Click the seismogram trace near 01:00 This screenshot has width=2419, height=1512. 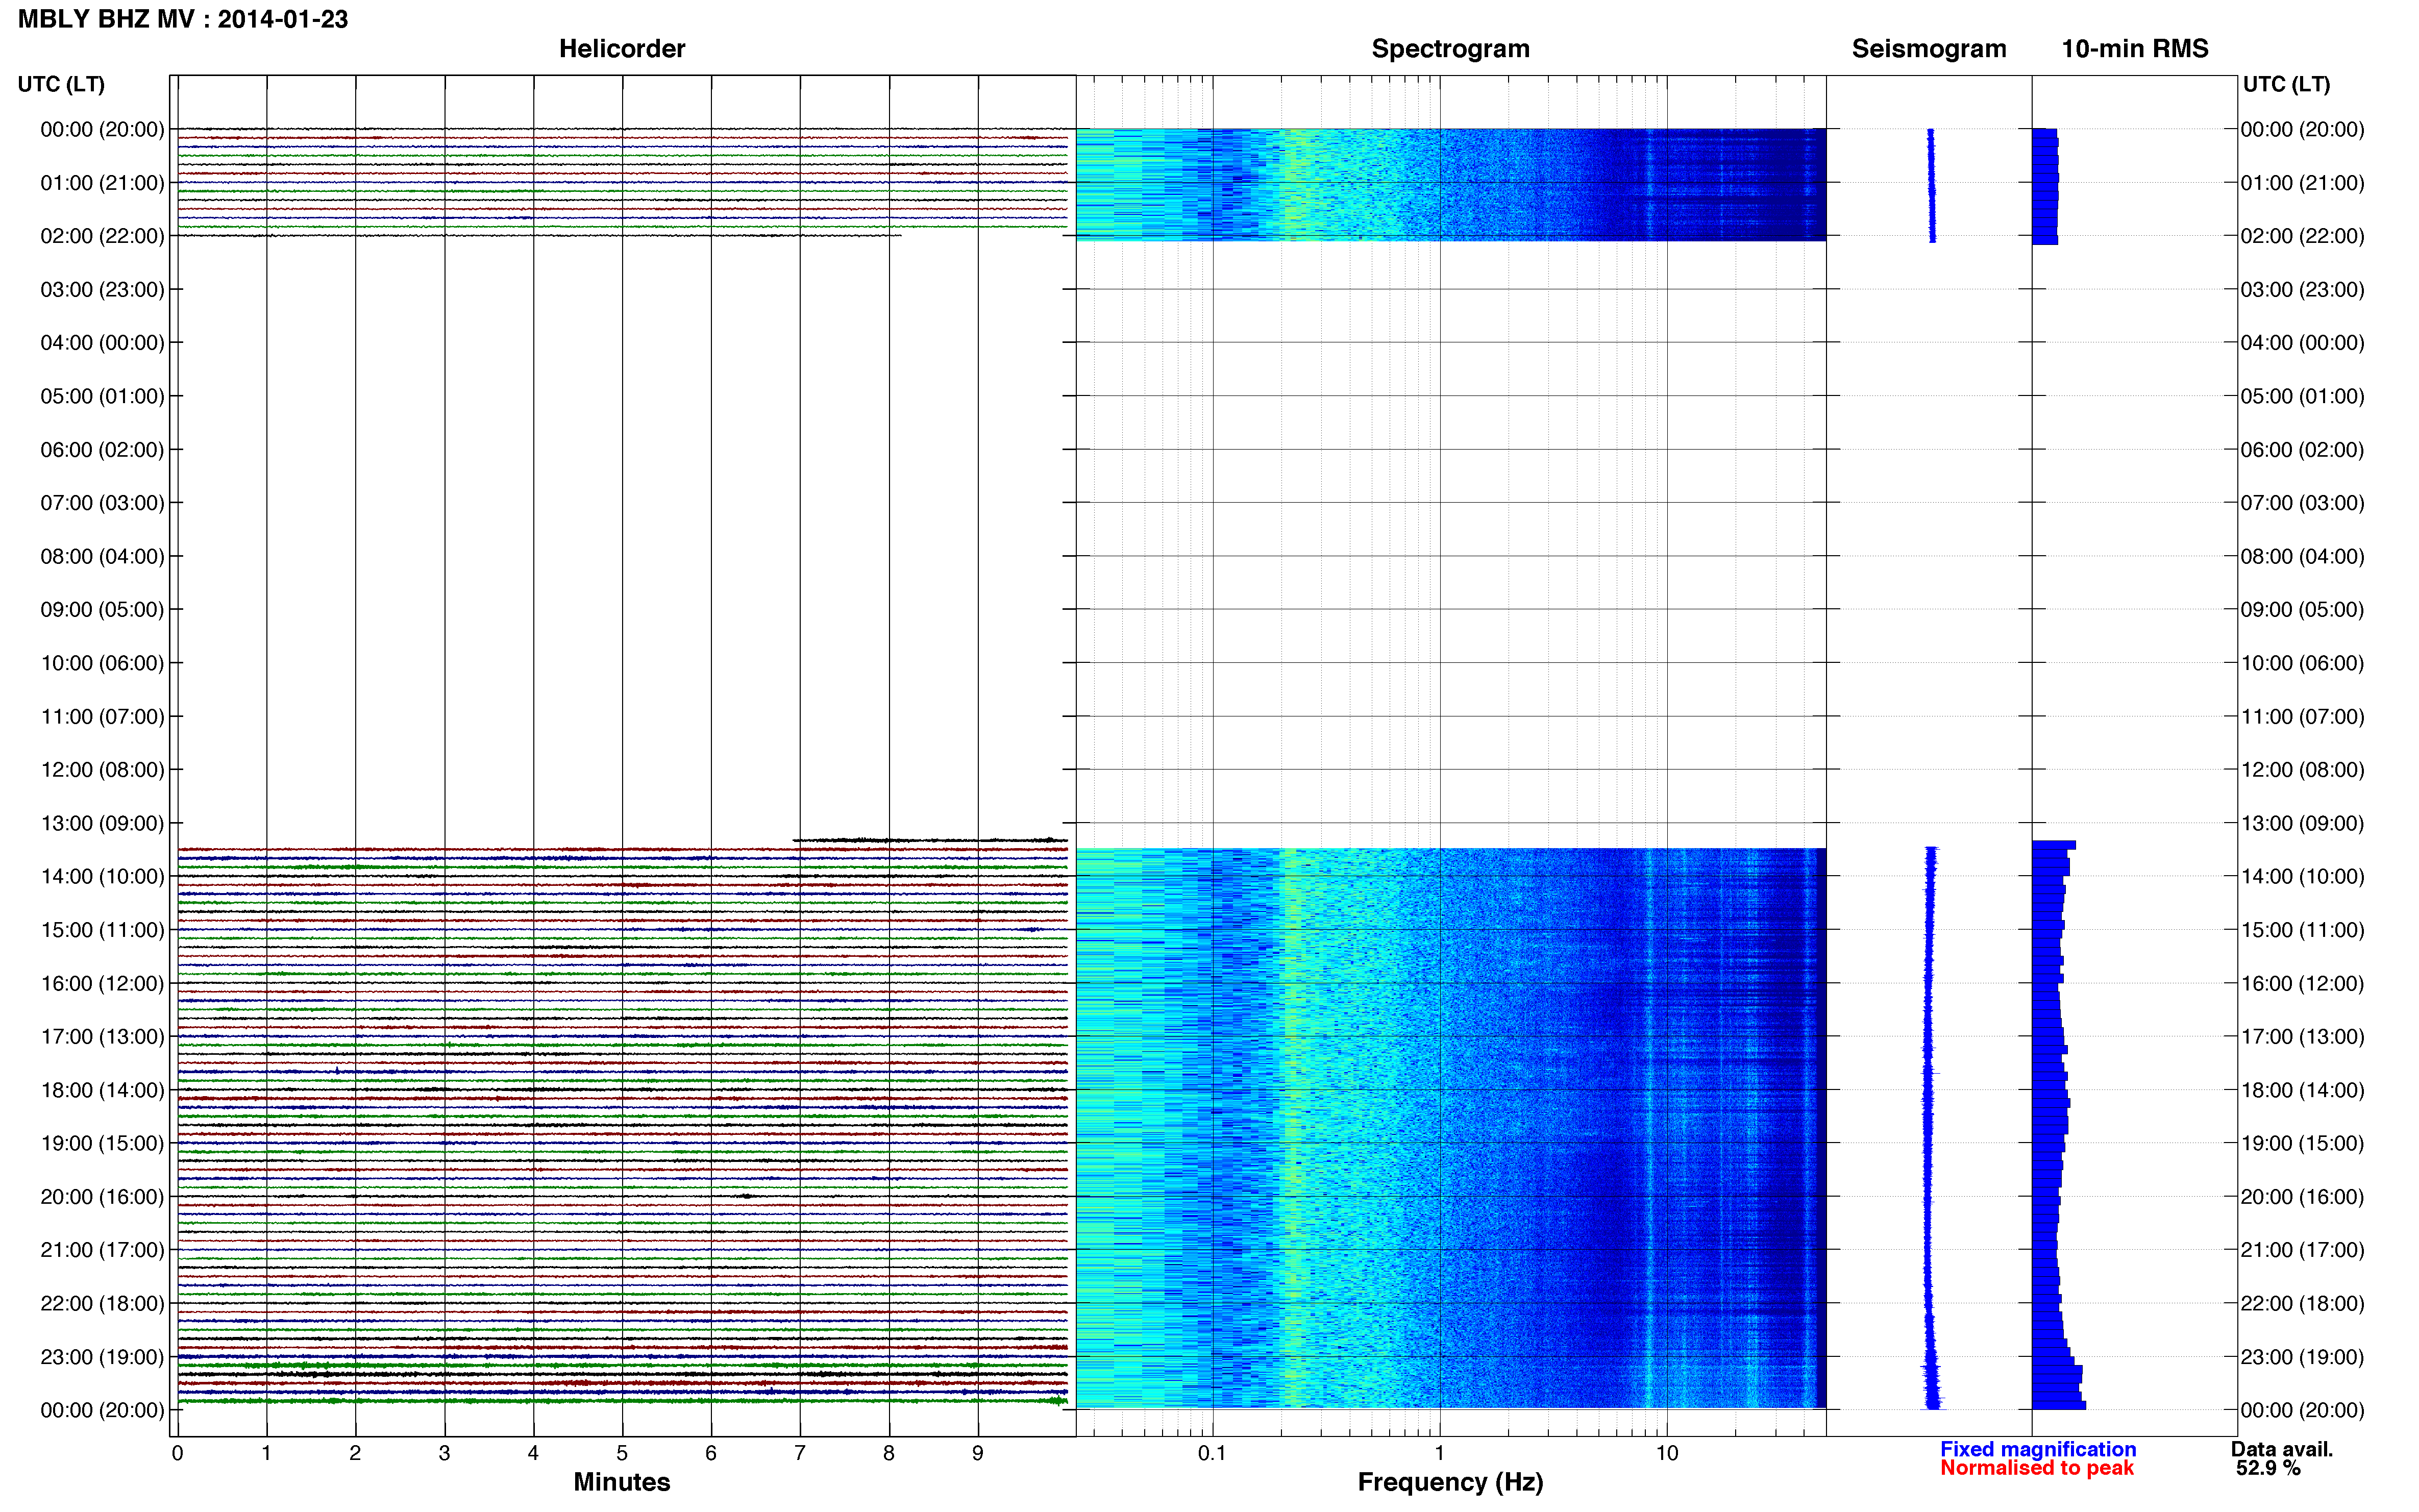[1931, 184]
